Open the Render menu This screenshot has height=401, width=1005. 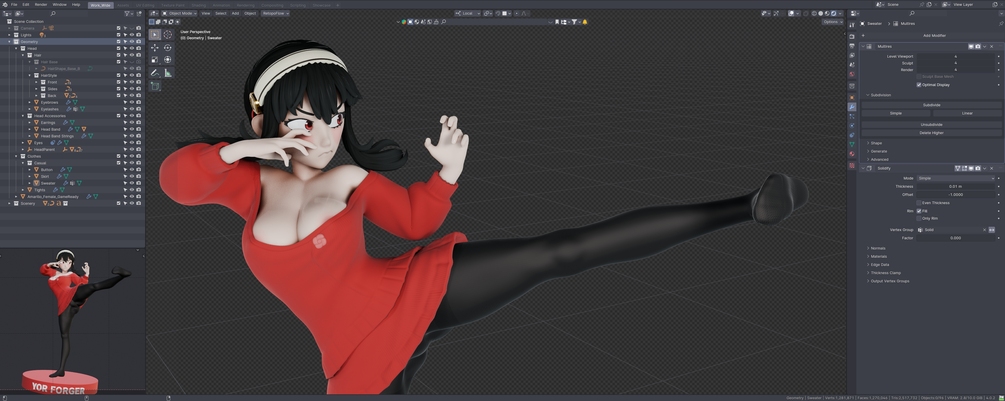tap(41, 4)
